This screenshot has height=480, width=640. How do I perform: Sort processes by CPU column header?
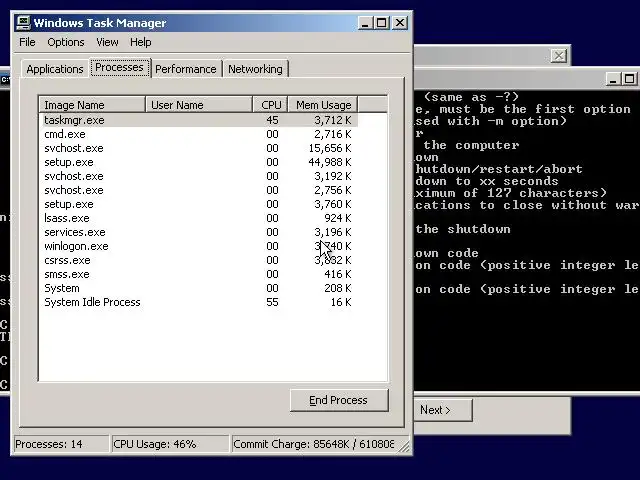click(271, 105)
